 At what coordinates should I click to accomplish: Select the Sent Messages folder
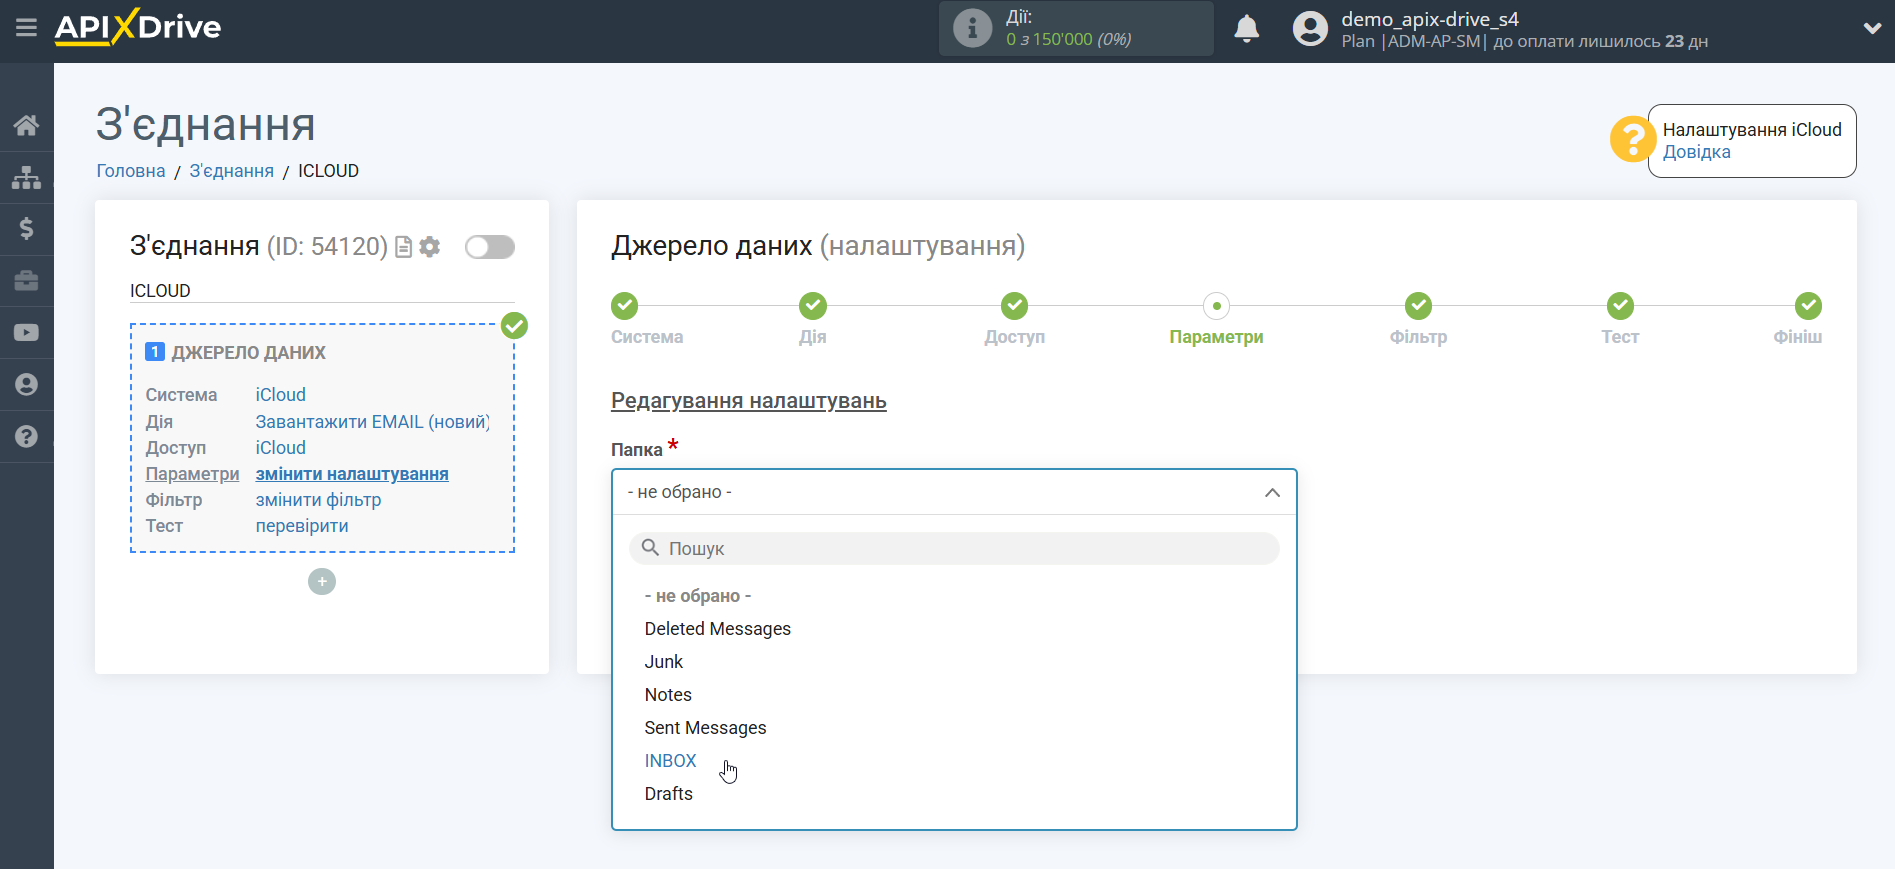[706, 728]
